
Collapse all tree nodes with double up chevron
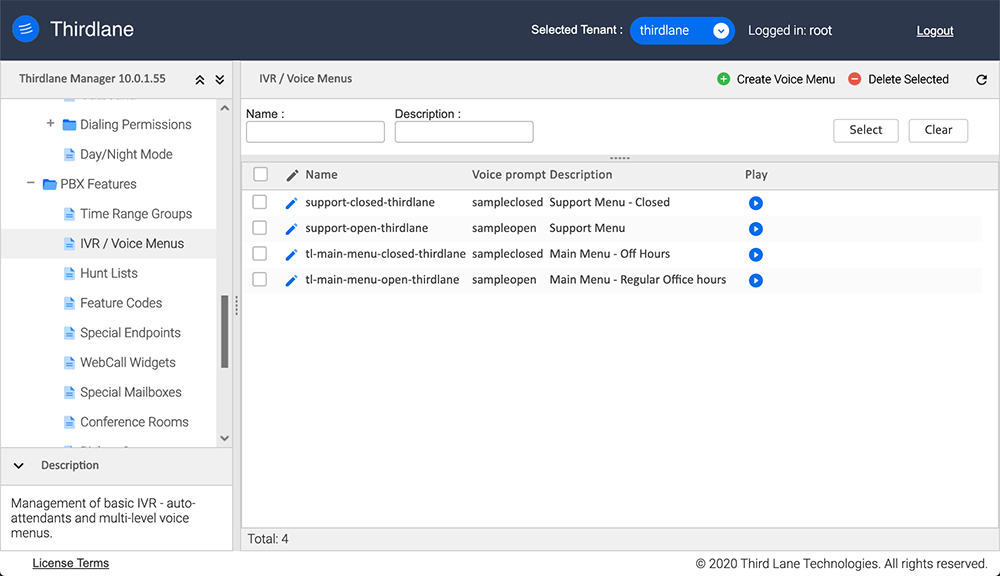tap(200, 80)
